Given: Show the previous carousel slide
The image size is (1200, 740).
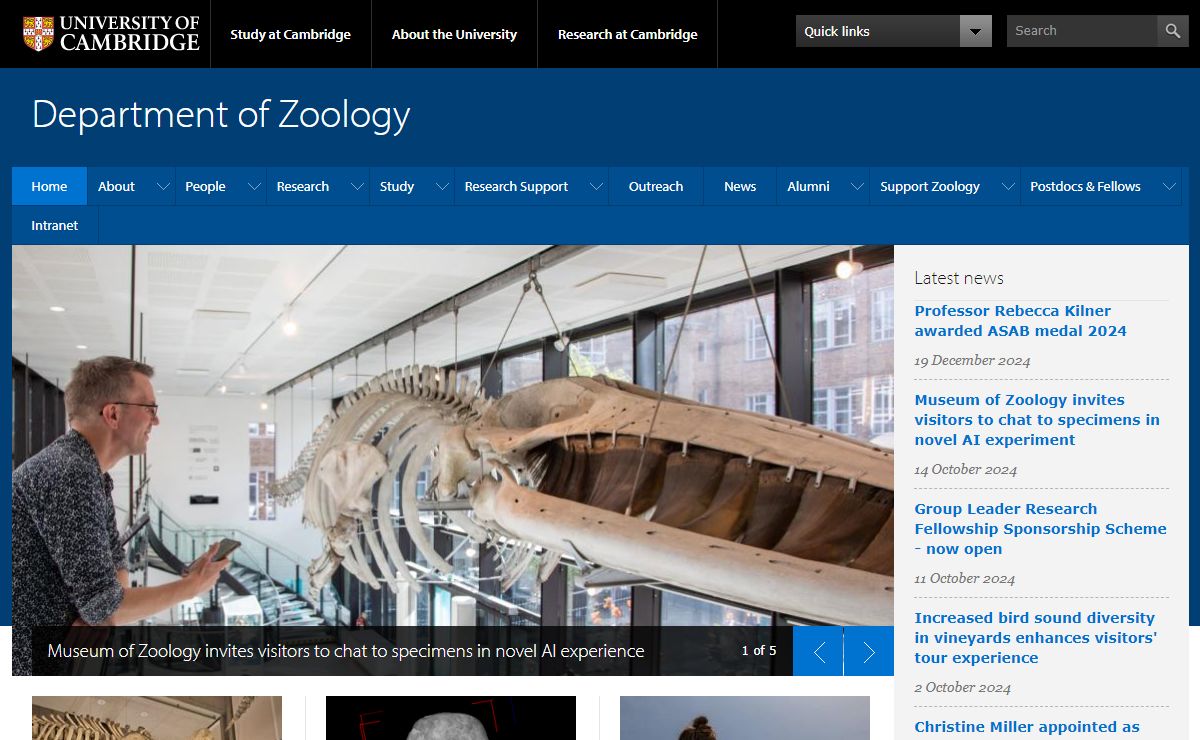Looking at the screenshot, I should click(818, 652).
